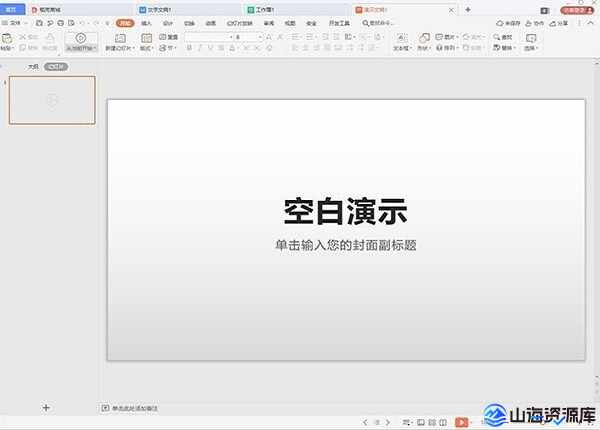Switch to slide sorter view icon
600x430 pixels.
pyautogui.click(x=432, y=422)
